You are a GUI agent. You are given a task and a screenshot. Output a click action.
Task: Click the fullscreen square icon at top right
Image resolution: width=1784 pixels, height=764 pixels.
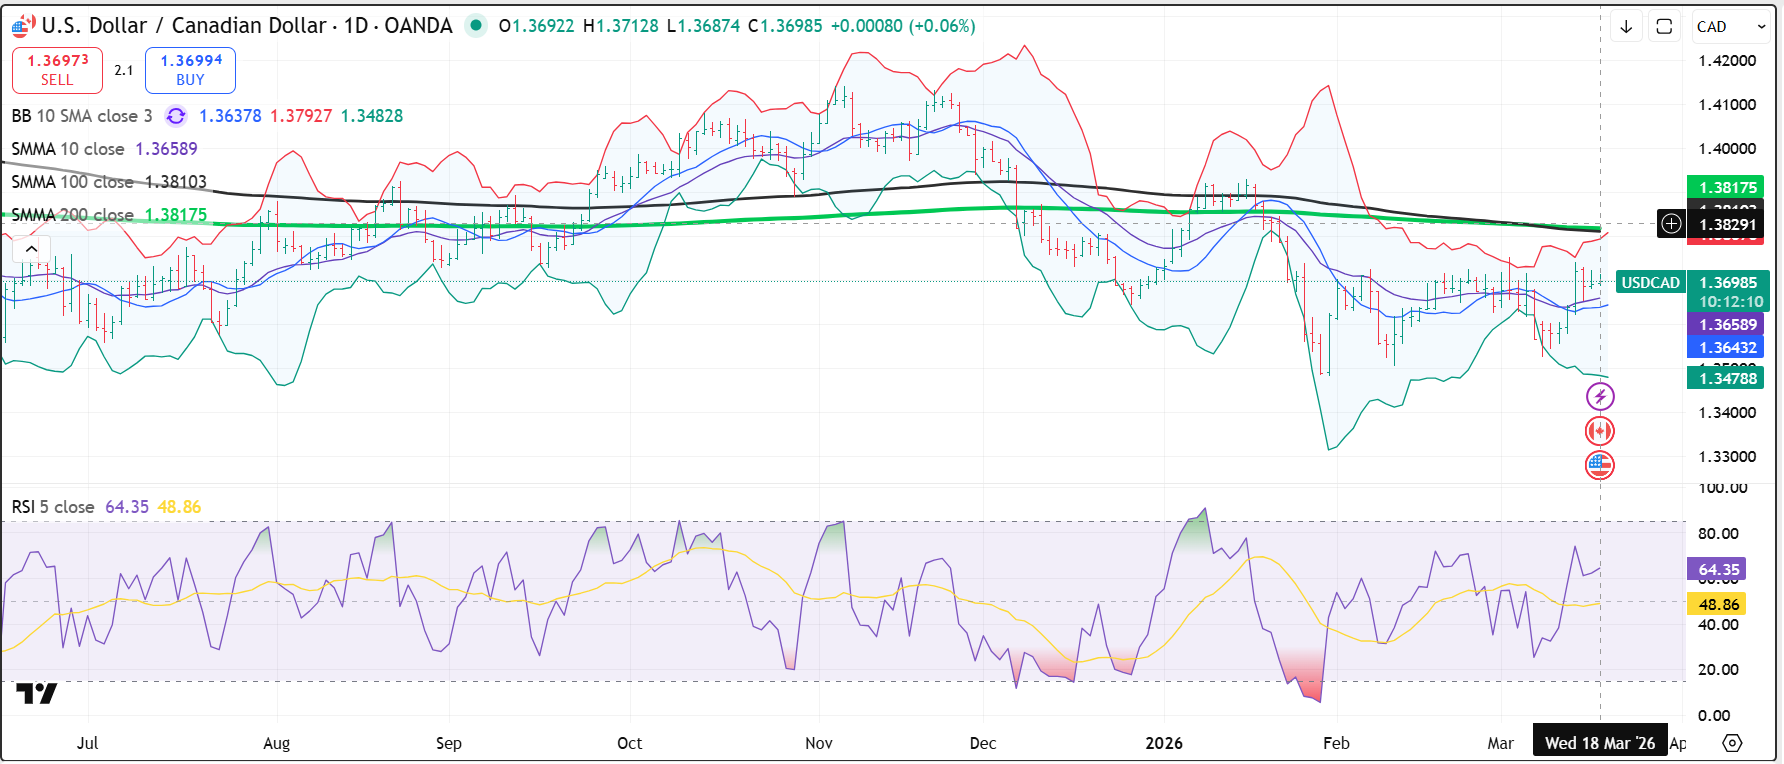pyautogui.click(x=1664, y=27)
